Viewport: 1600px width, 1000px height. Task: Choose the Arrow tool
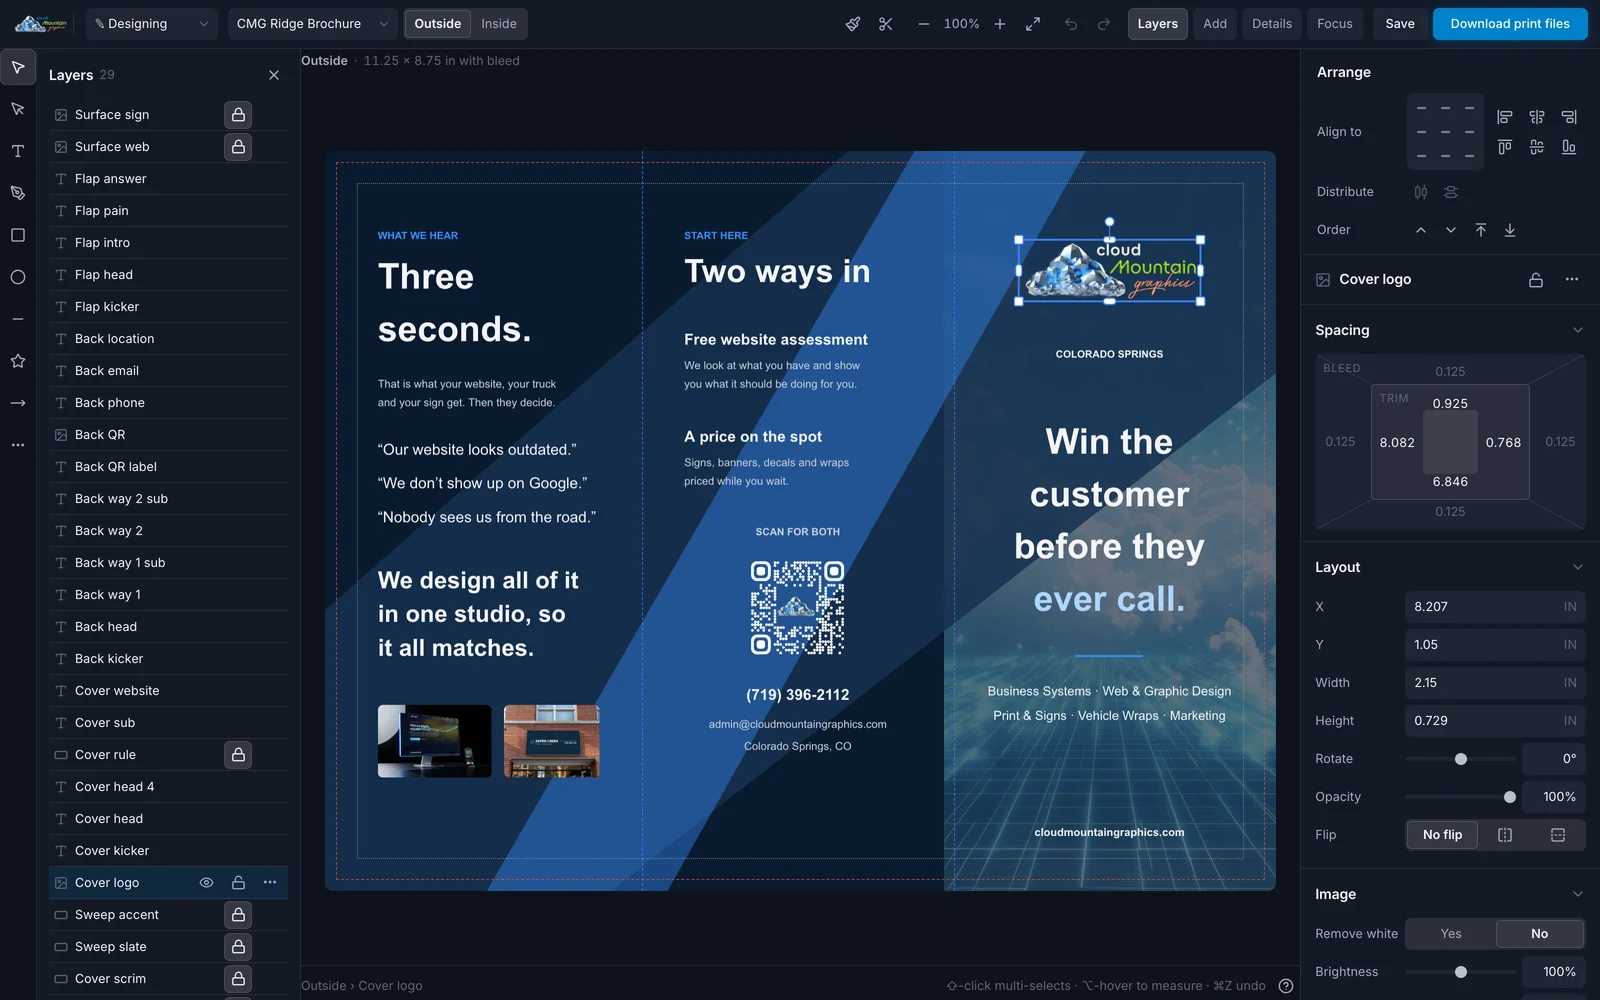(18, 403)
